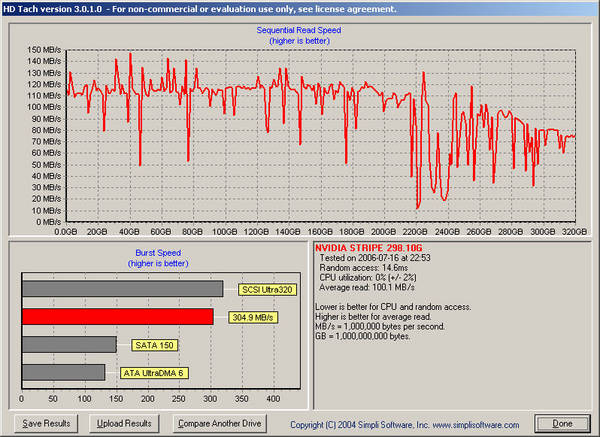The width and height of the screenshot is (600, 437).
Task: Click the 200GB x-axis label
Action: 383,232
